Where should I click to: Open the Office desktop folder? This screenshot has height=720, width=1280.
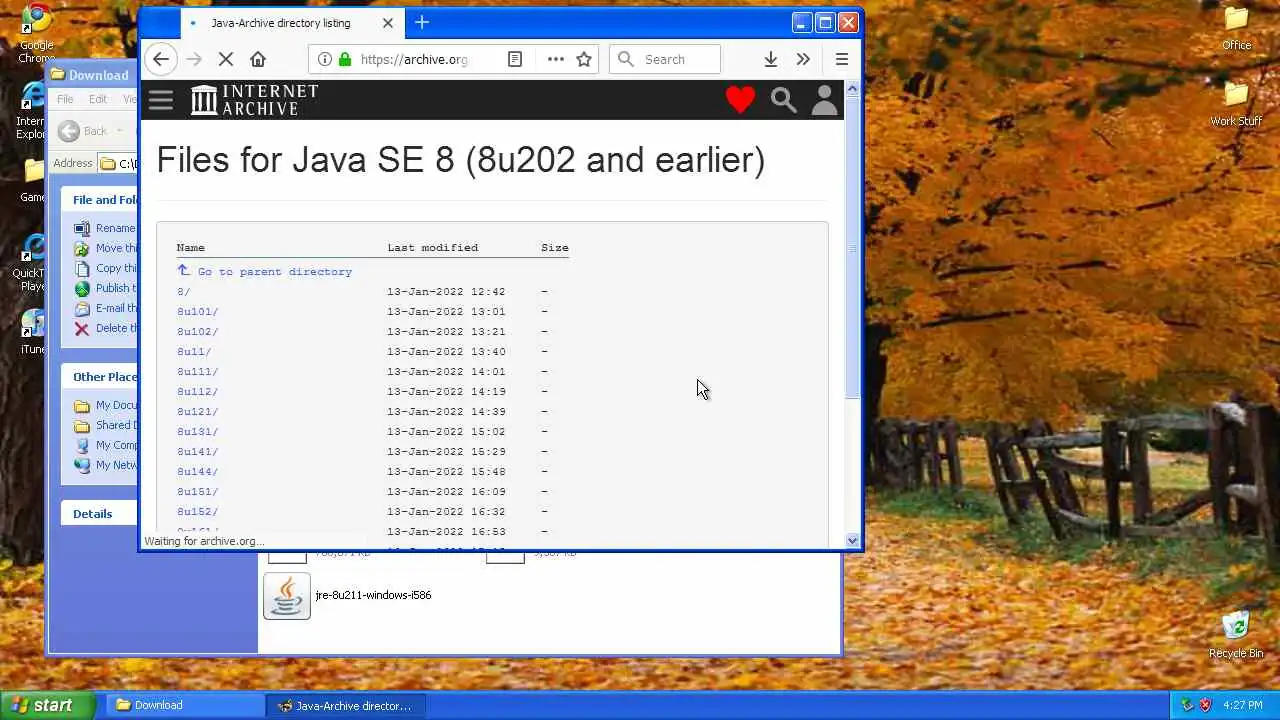[1237, 28]
